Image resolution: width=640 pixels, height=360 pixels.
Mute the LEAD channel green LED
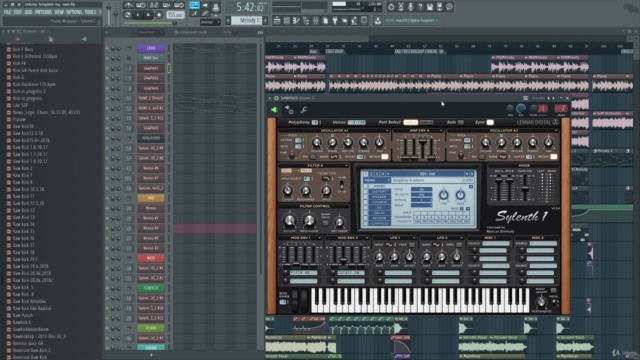click(x=108, y=48)
